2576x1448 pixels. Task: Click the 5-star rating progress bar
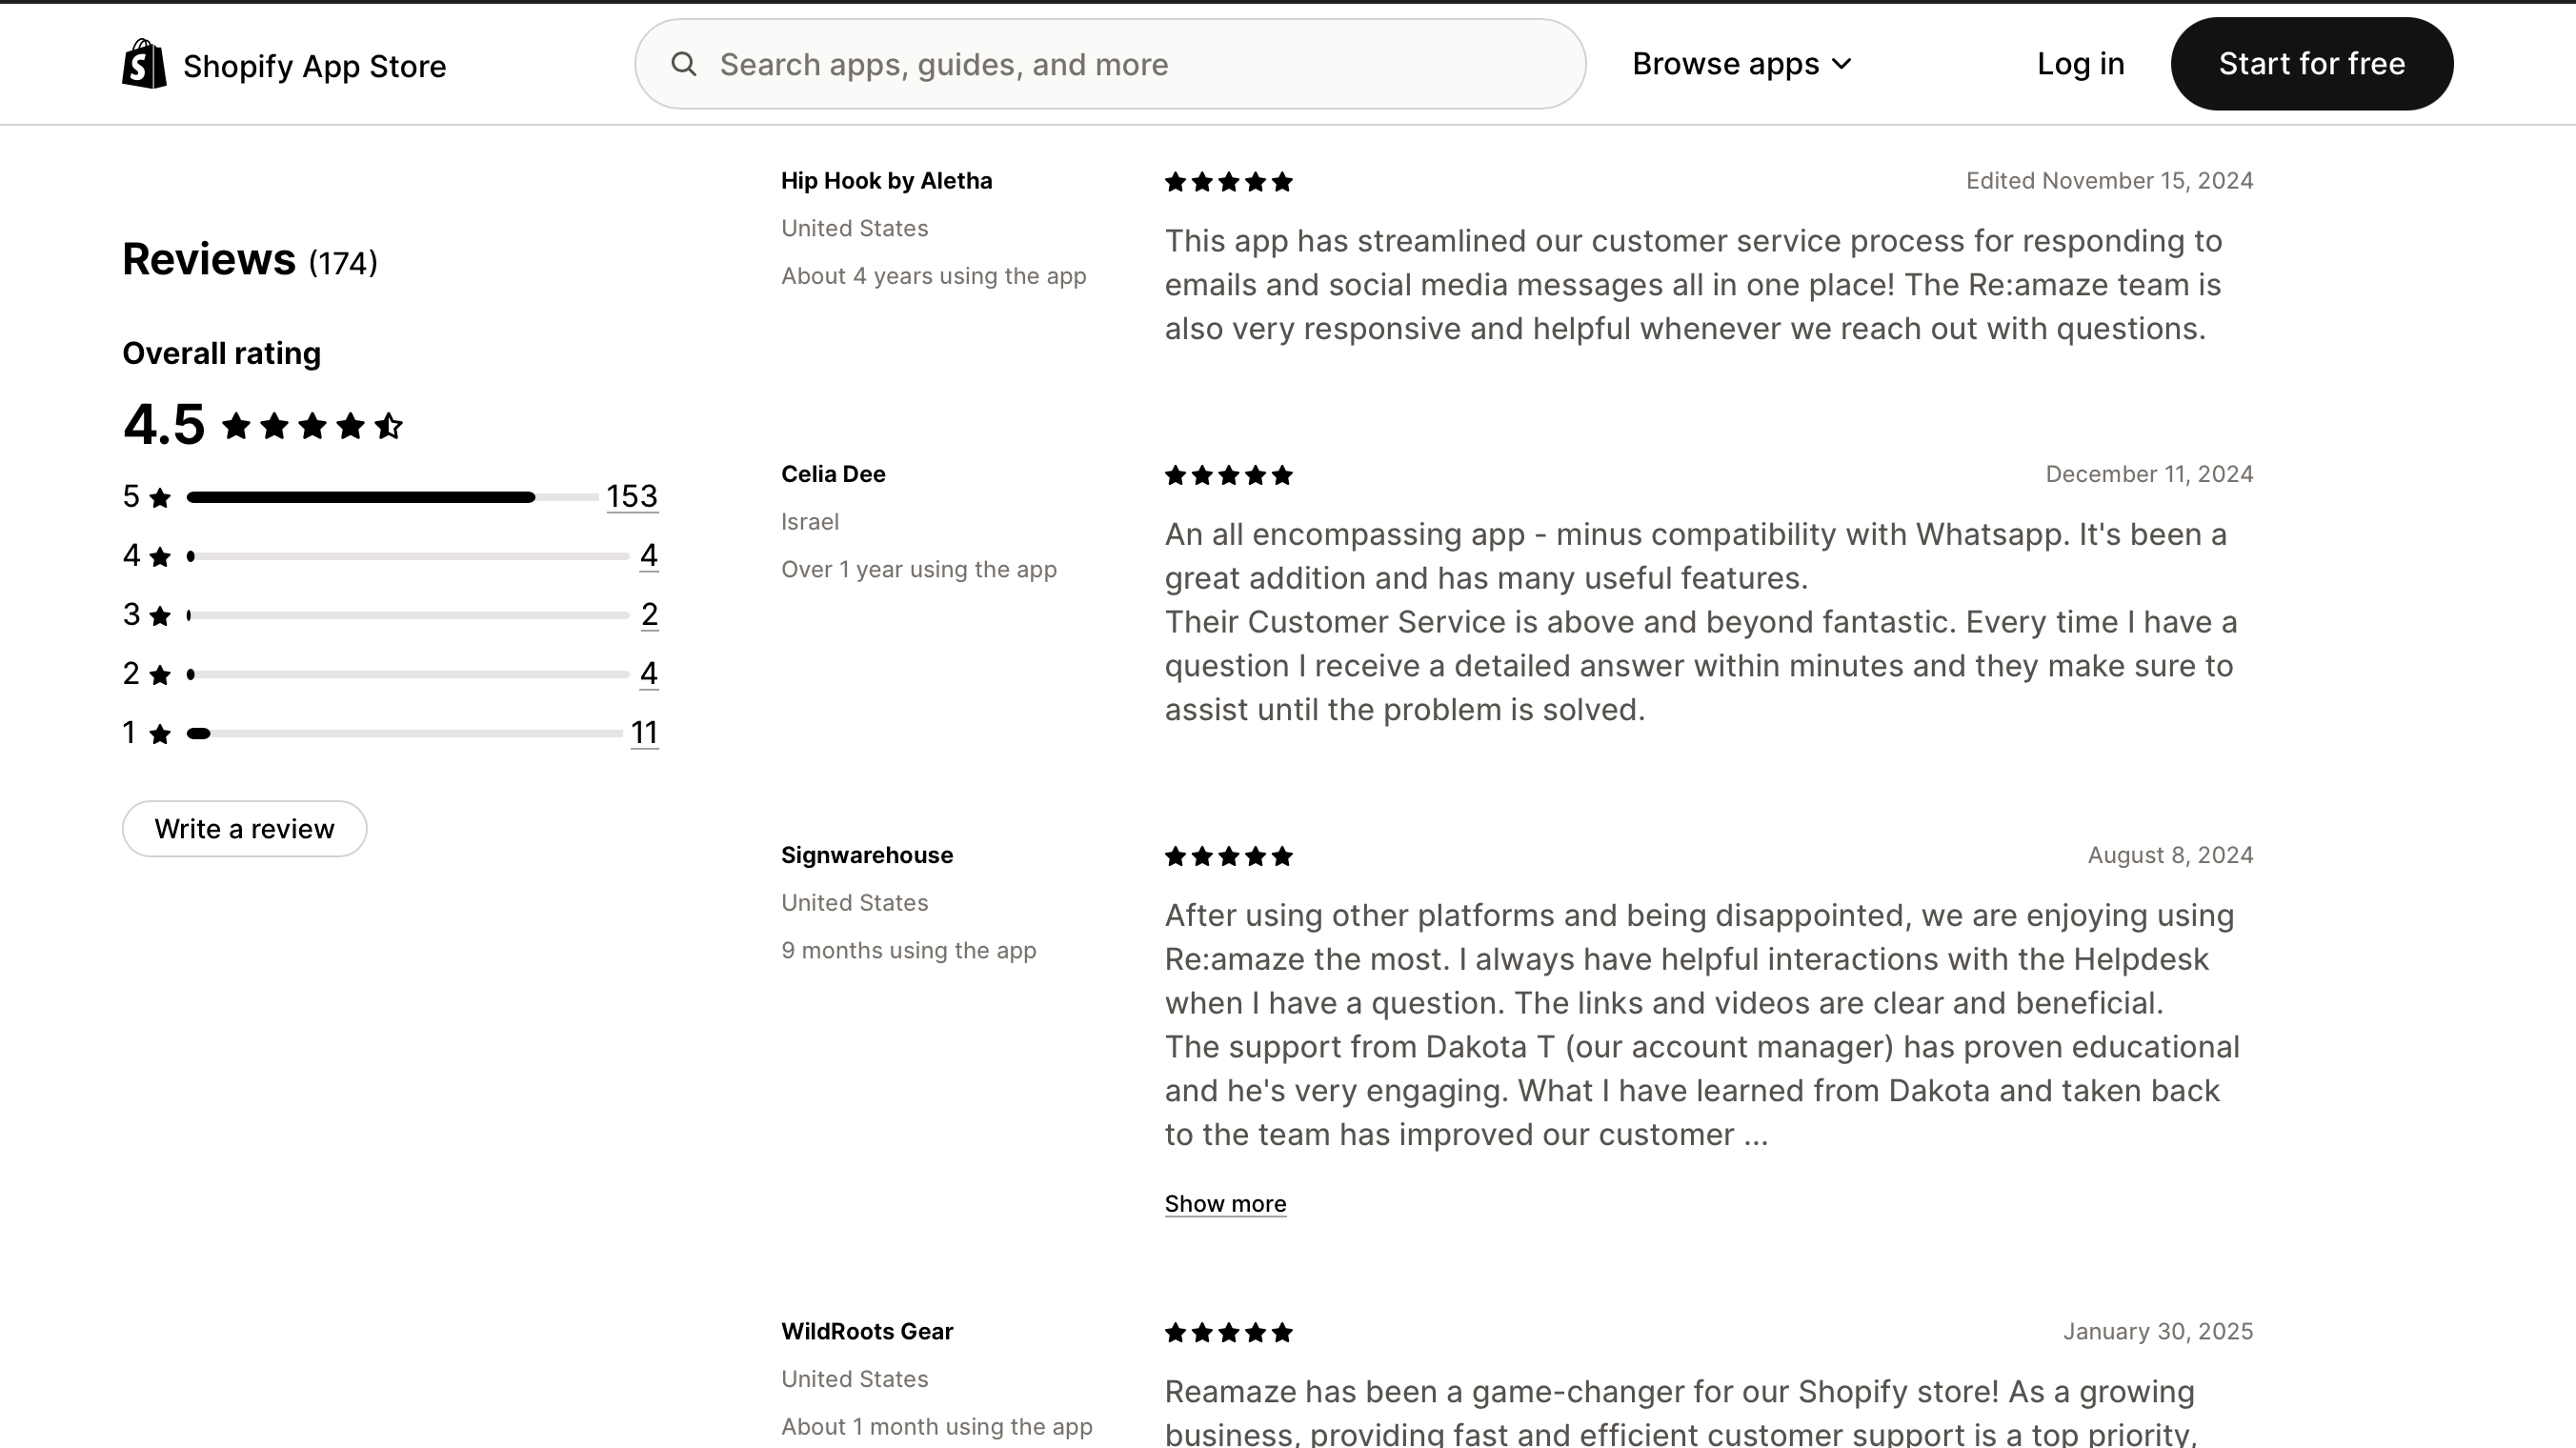tap(392, 497)
